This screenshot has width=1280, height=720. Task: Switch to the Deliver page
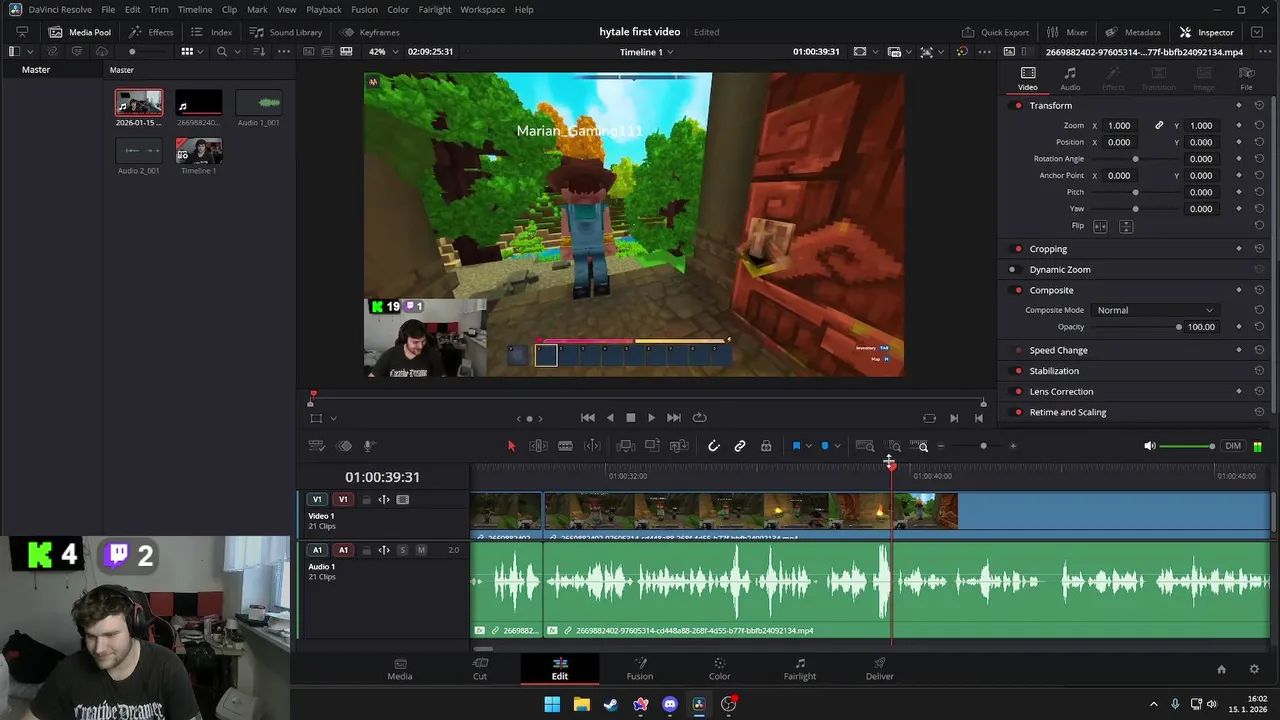click(x=879, y=669)
